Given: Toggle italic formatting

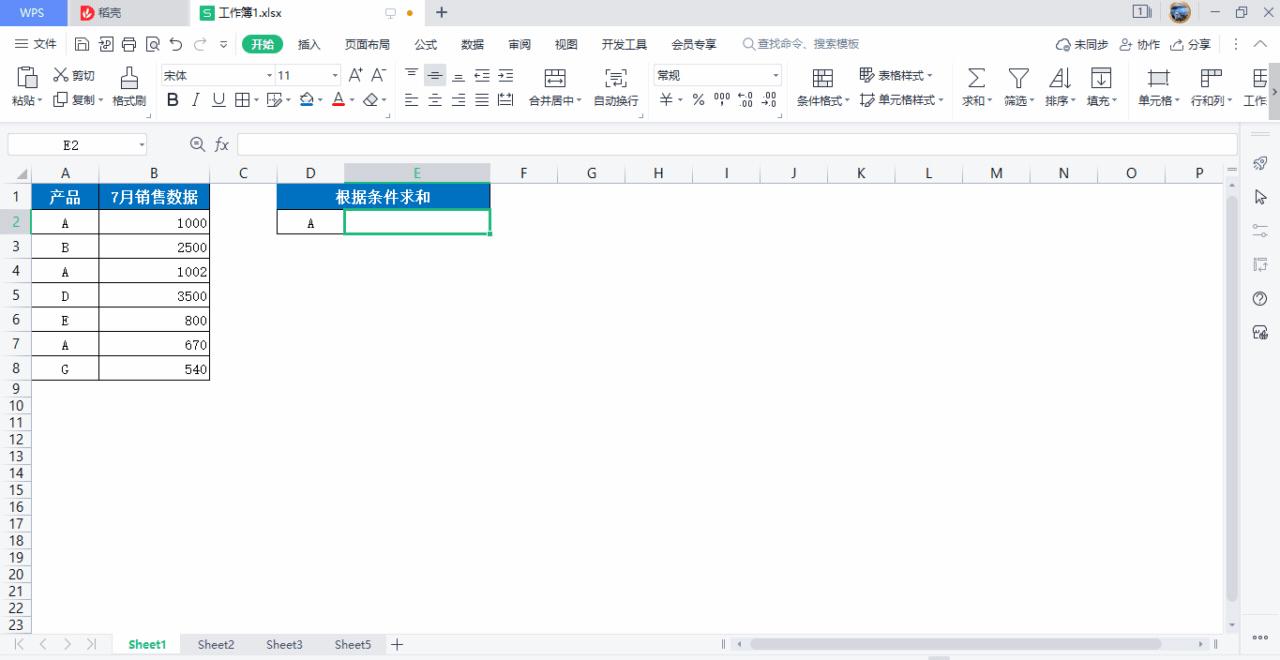Looking at the screenshot, I should point(195,100).
